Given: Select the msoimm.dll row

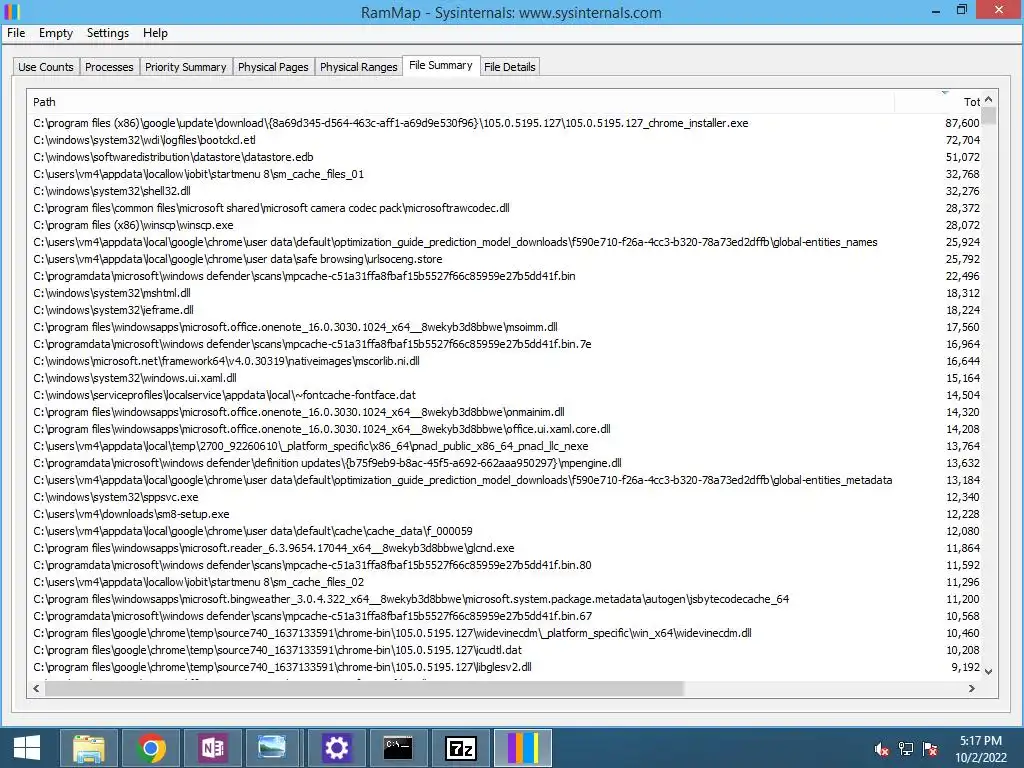Looking at the screenshot, I should [506, 327].
